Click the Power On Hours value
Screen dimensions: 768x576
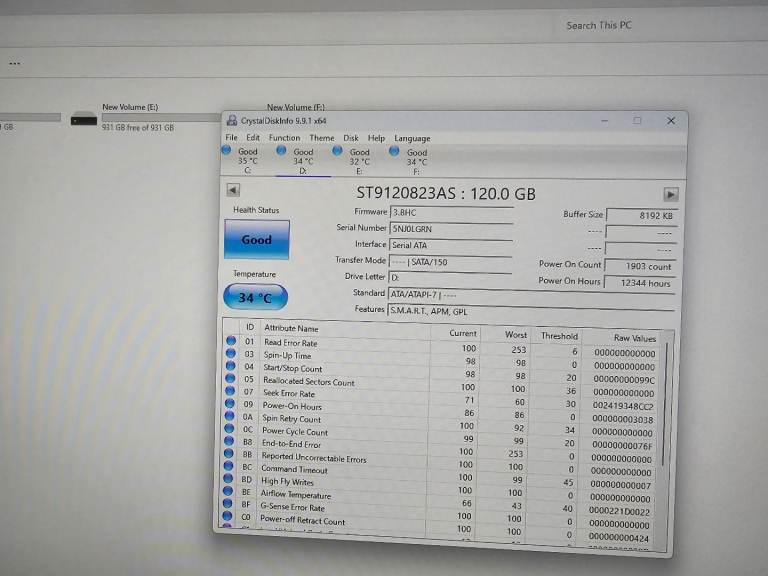[x=639, y=283]
